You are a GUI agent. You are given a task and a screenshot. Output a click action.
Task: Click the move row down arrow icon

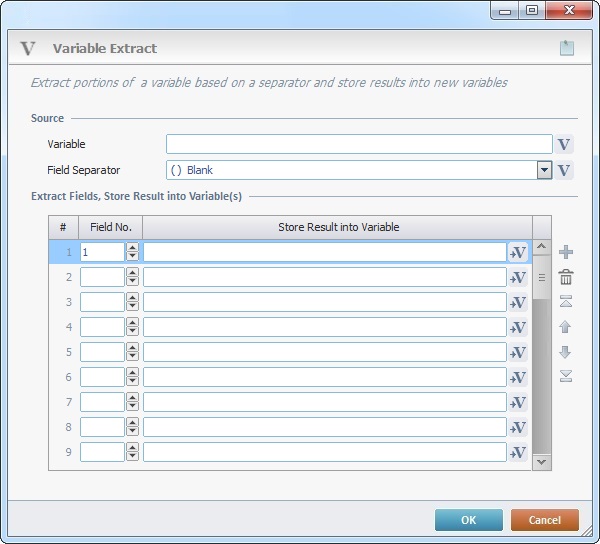(x=566, y=352)
